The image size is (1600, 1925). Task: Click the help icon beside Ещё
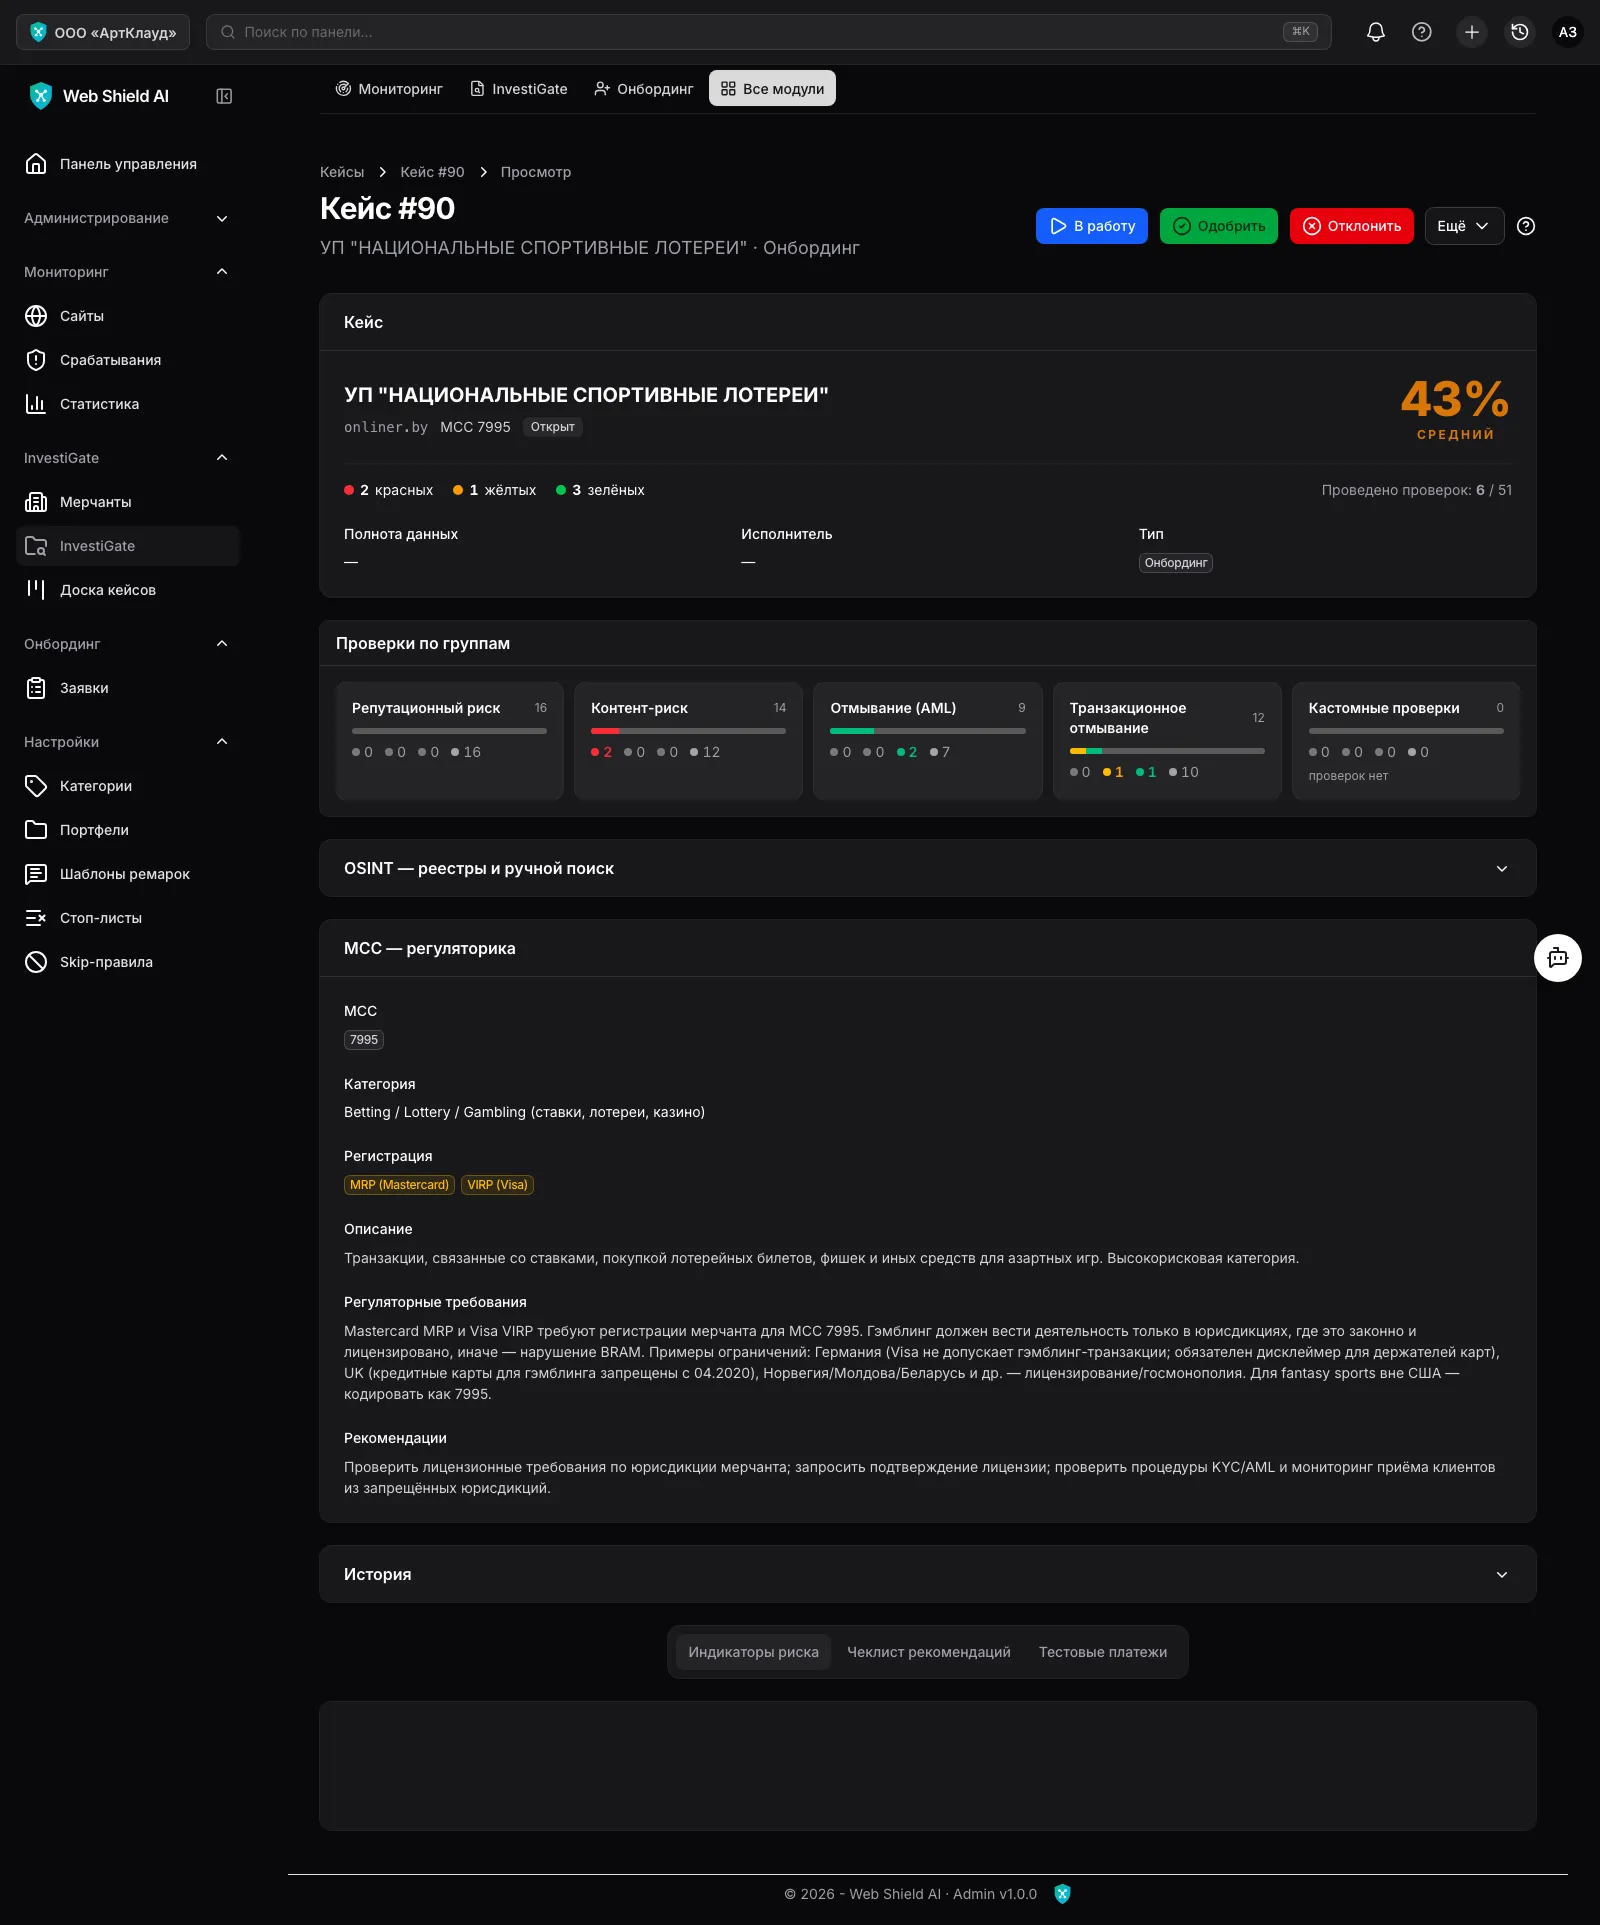coord(1526,226)
